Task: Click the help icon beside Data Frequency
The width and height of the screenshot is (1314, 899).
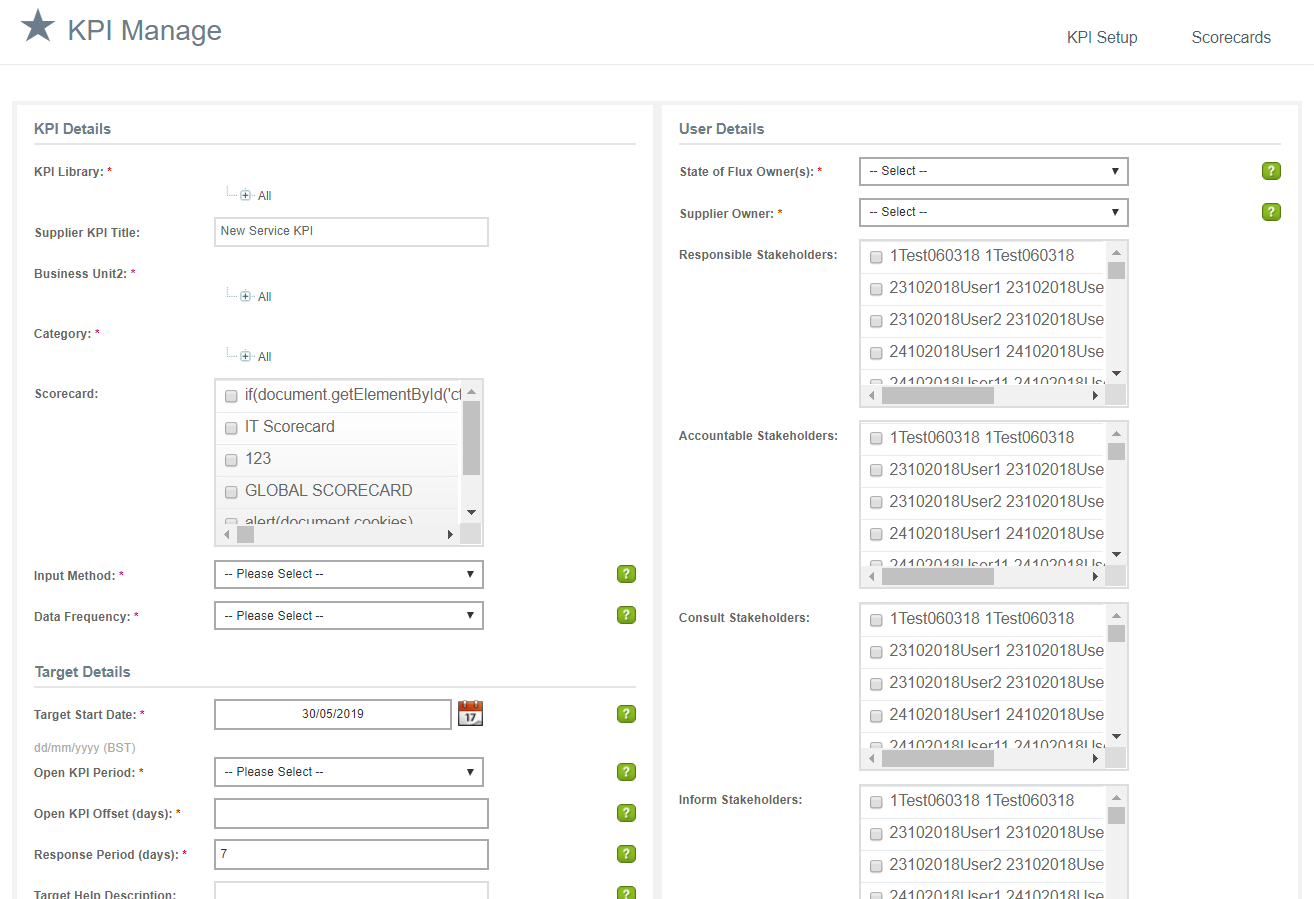Action: (x=626, y=615)
